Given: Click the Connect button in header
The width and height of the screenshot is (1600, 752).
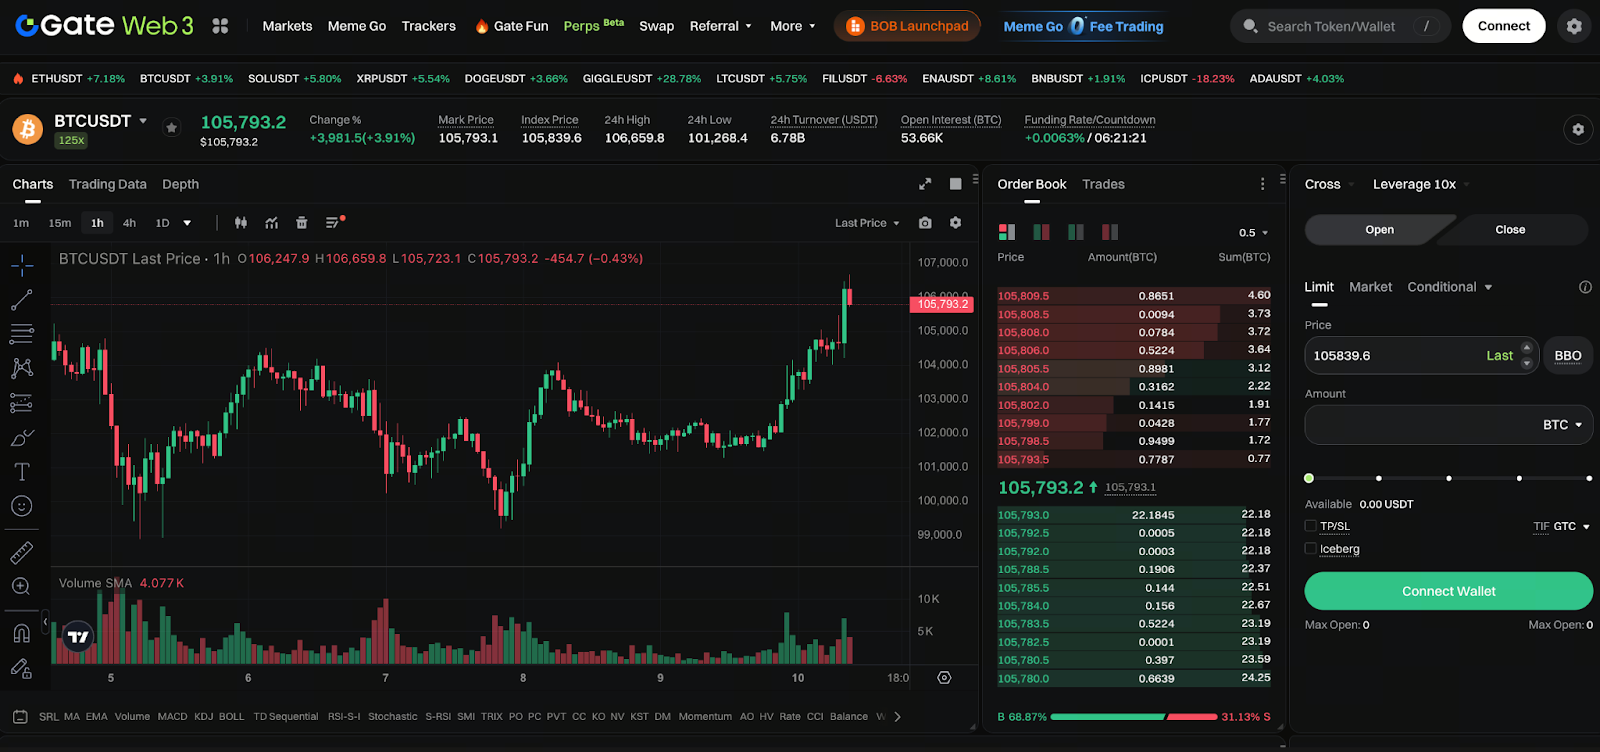Looking at the screenshot, I should click(1504, 26).
